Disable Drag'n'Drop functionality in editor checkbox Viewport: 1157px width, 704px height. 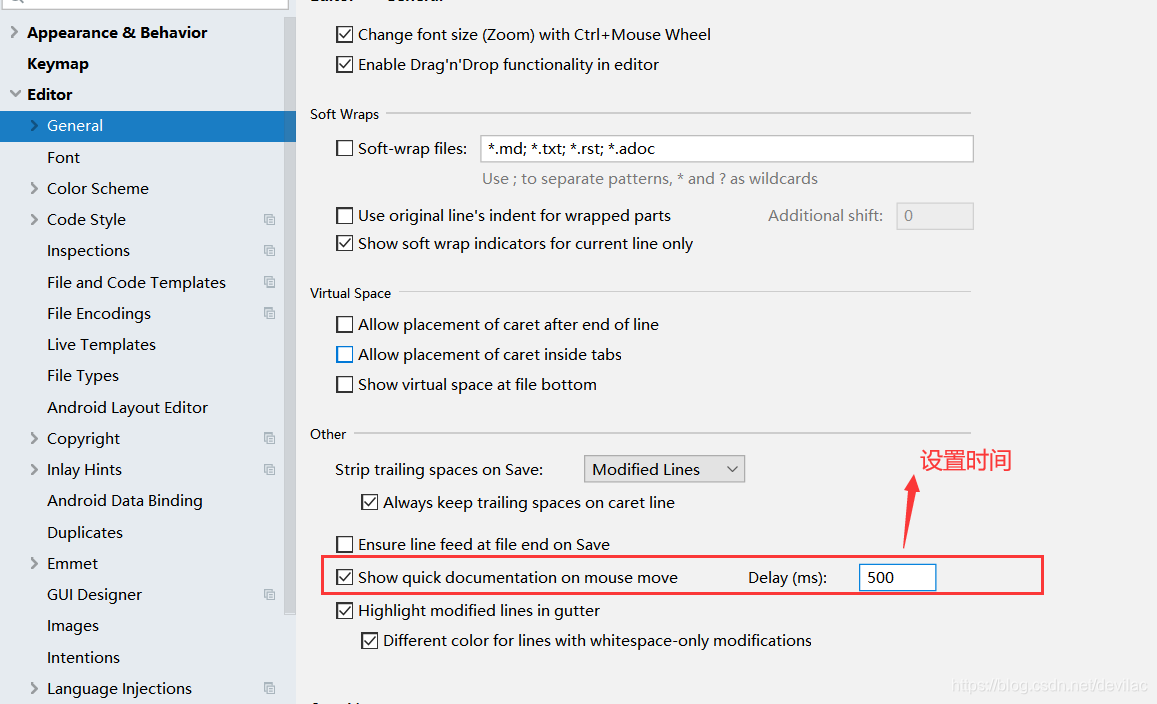click(345, 64)
